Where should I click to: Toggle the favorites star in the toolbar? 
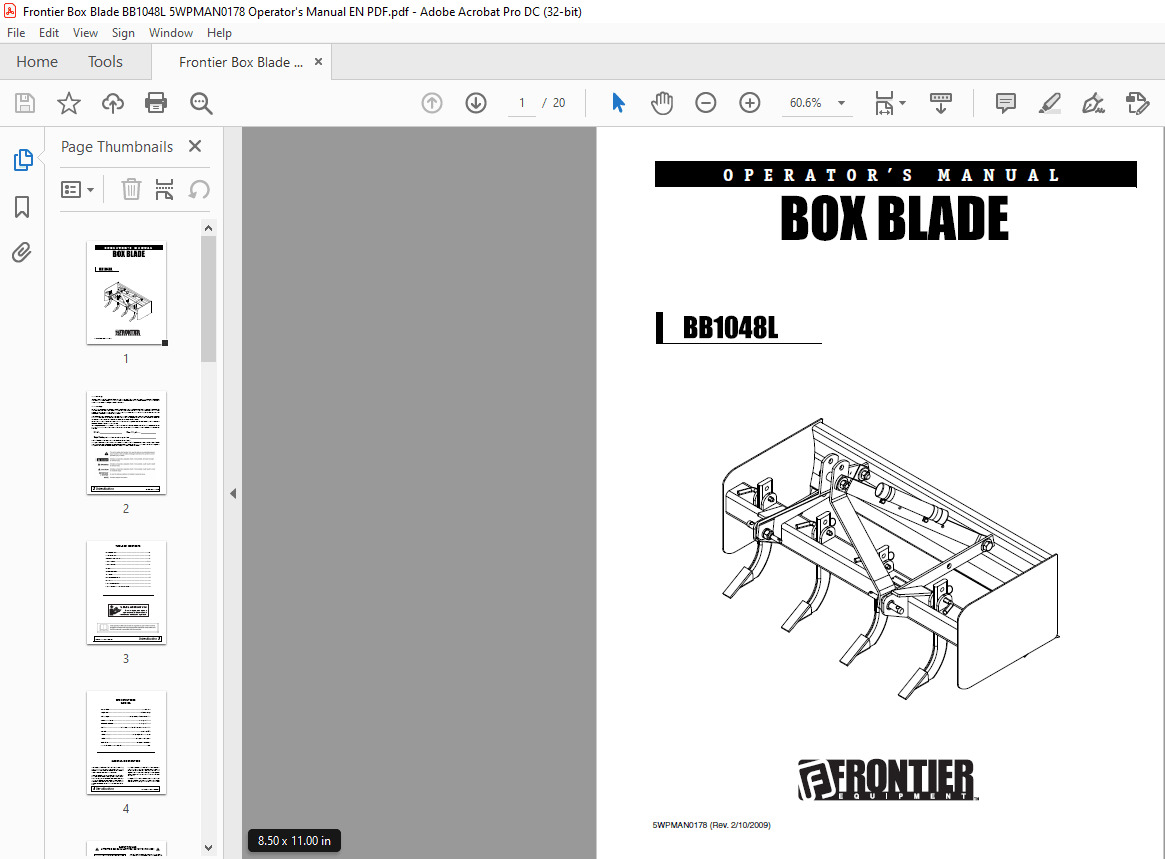click(68, 102)
